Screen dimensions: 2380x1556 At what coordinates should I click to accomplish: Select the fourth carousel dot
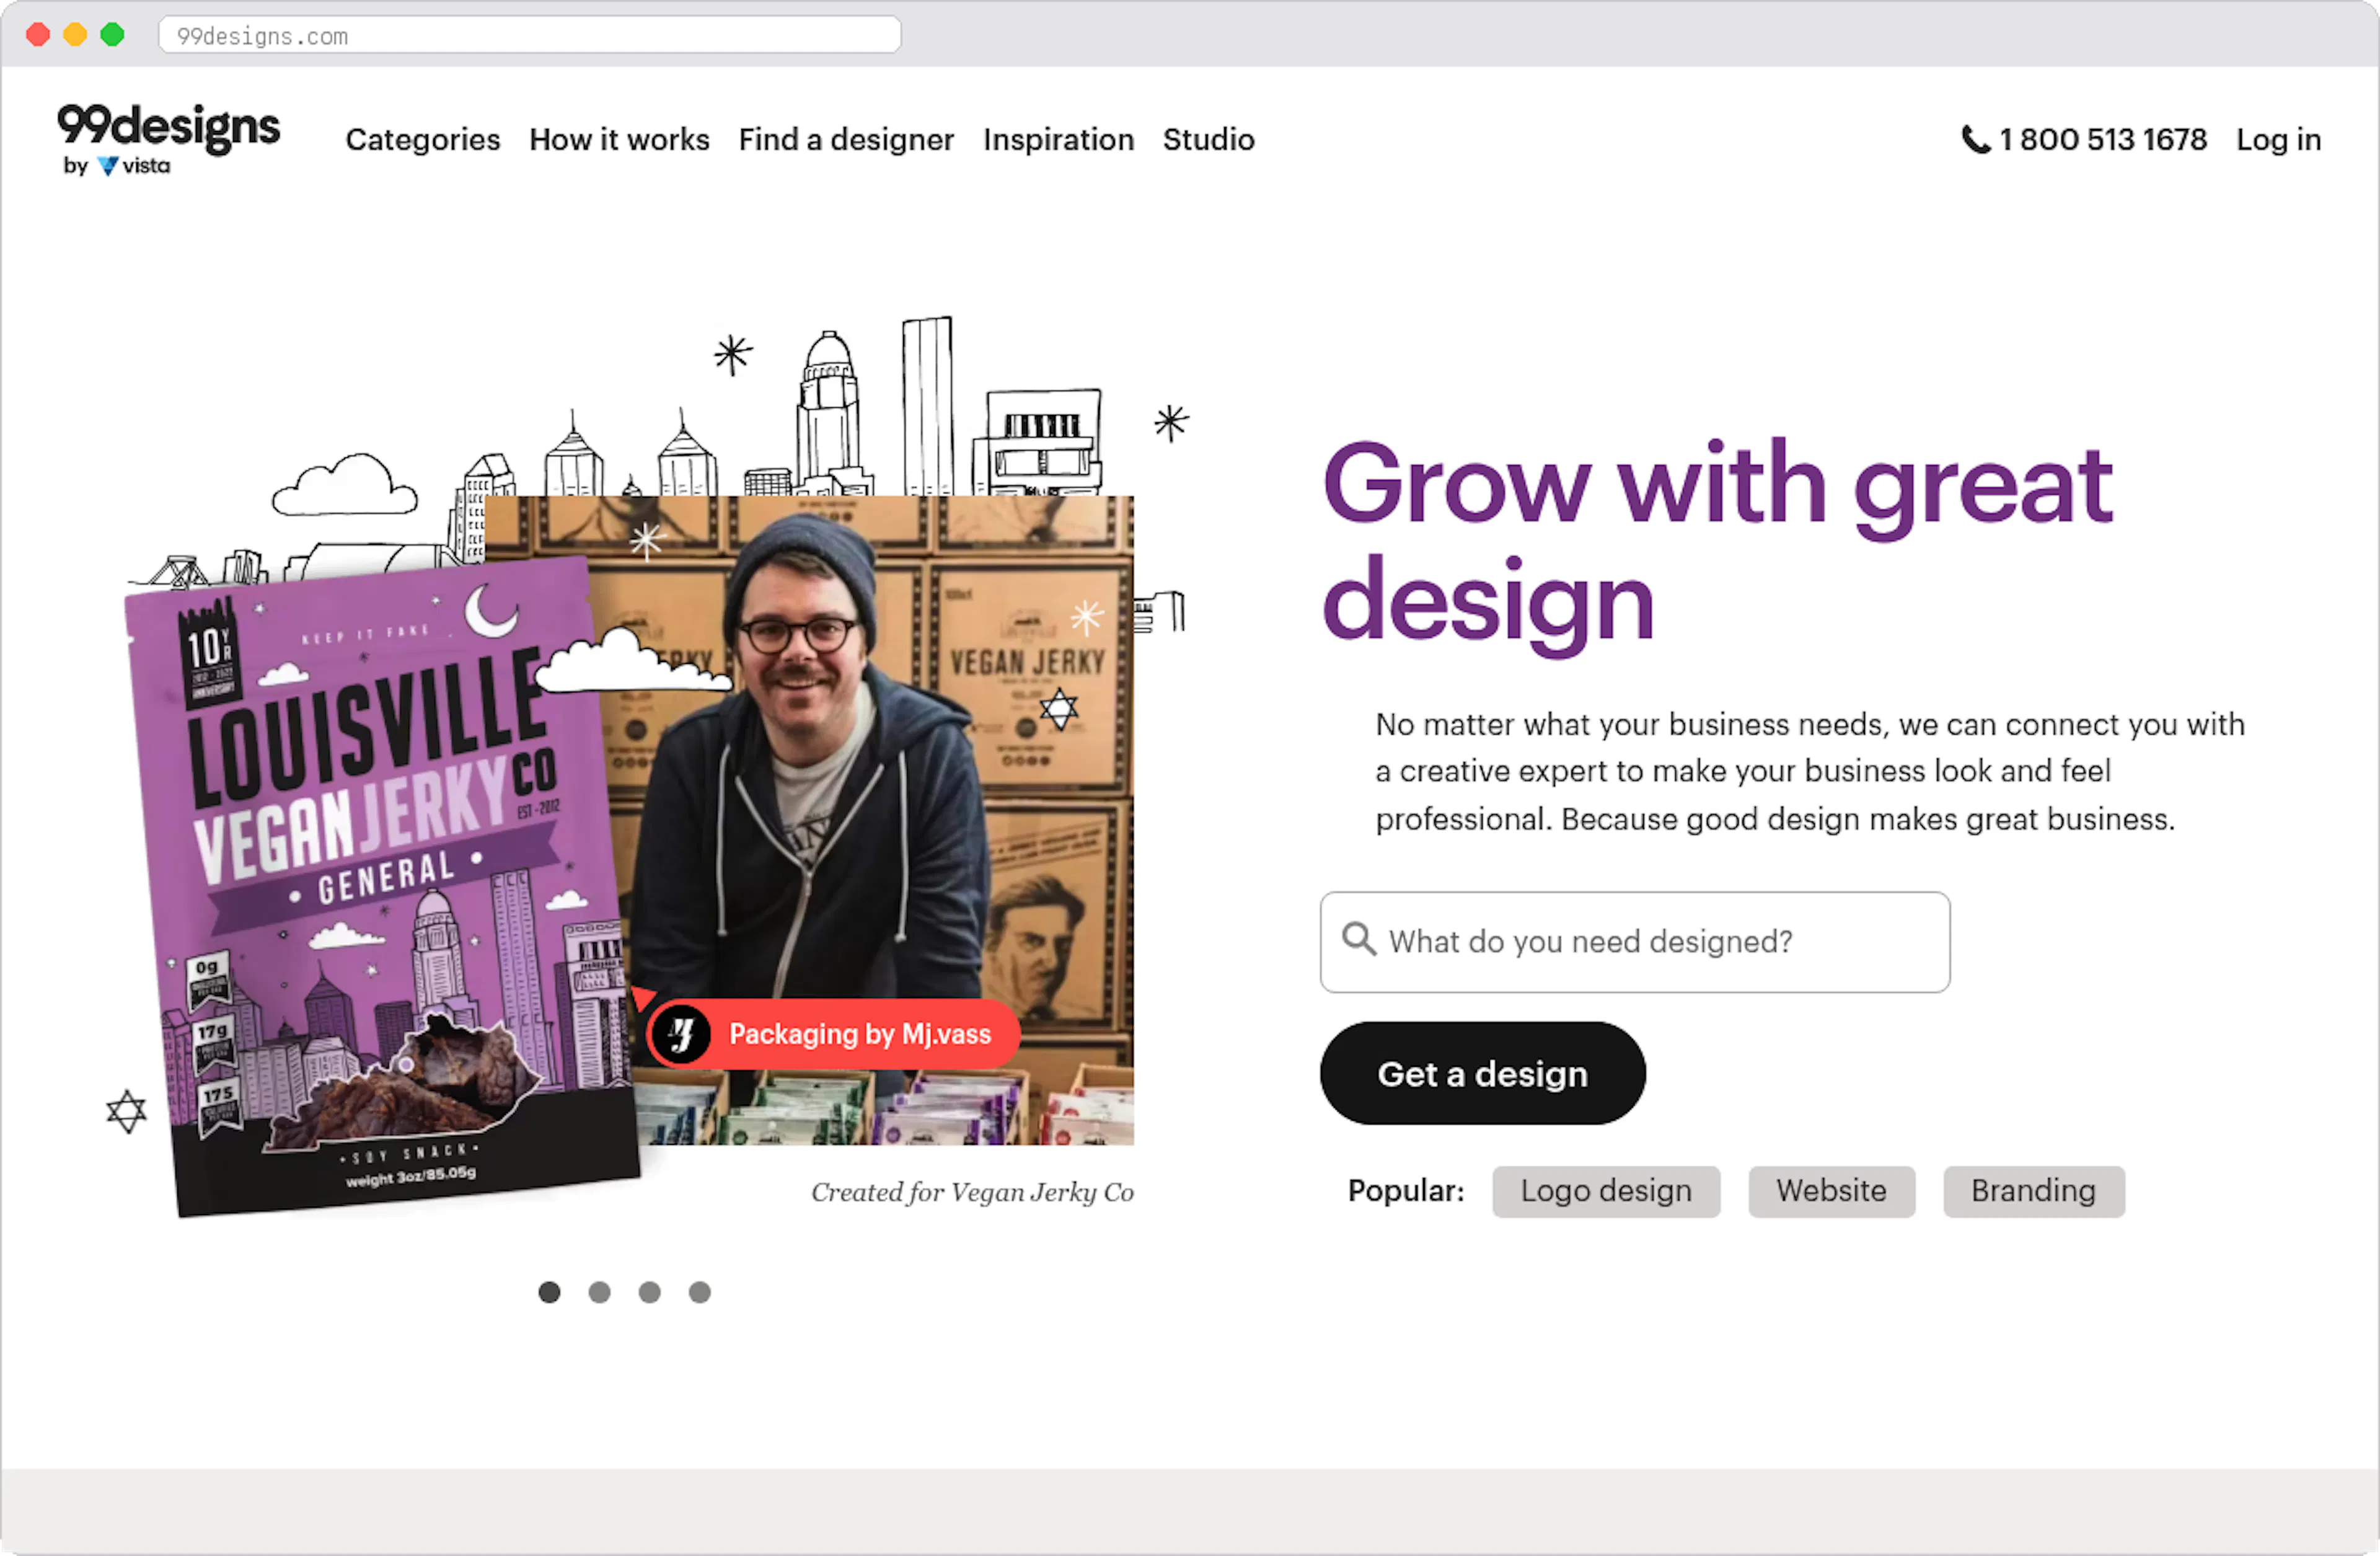coord(699,1292)
